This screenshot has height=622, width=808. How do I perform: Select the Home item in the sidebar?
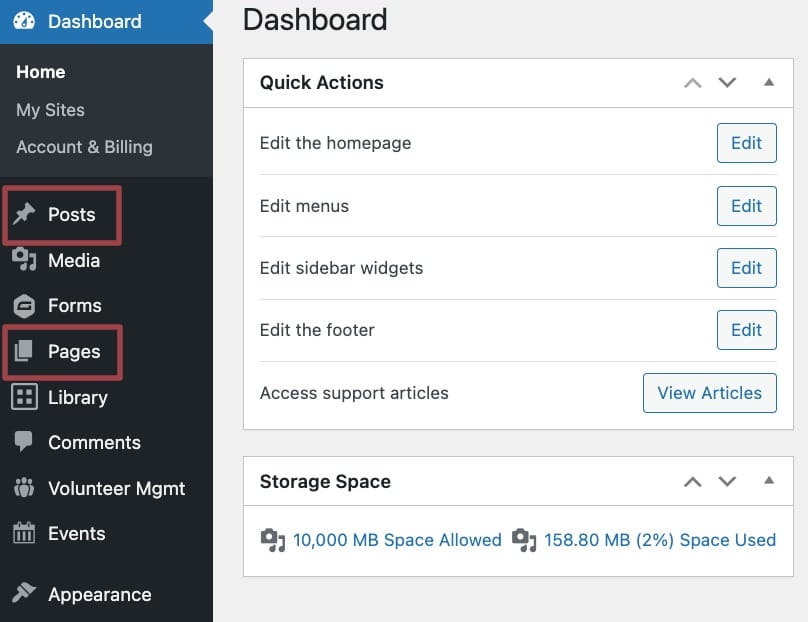[x=40, y=72]
